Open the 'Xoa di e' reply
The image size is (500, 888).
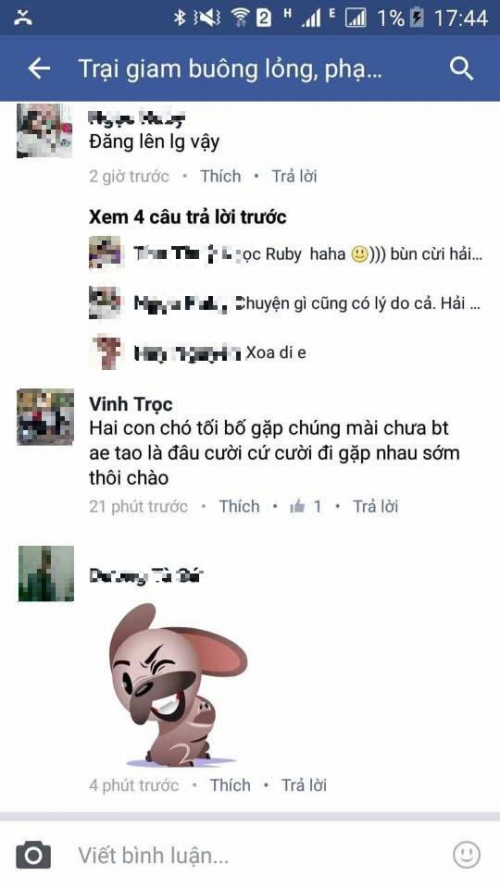pos(220,353)
